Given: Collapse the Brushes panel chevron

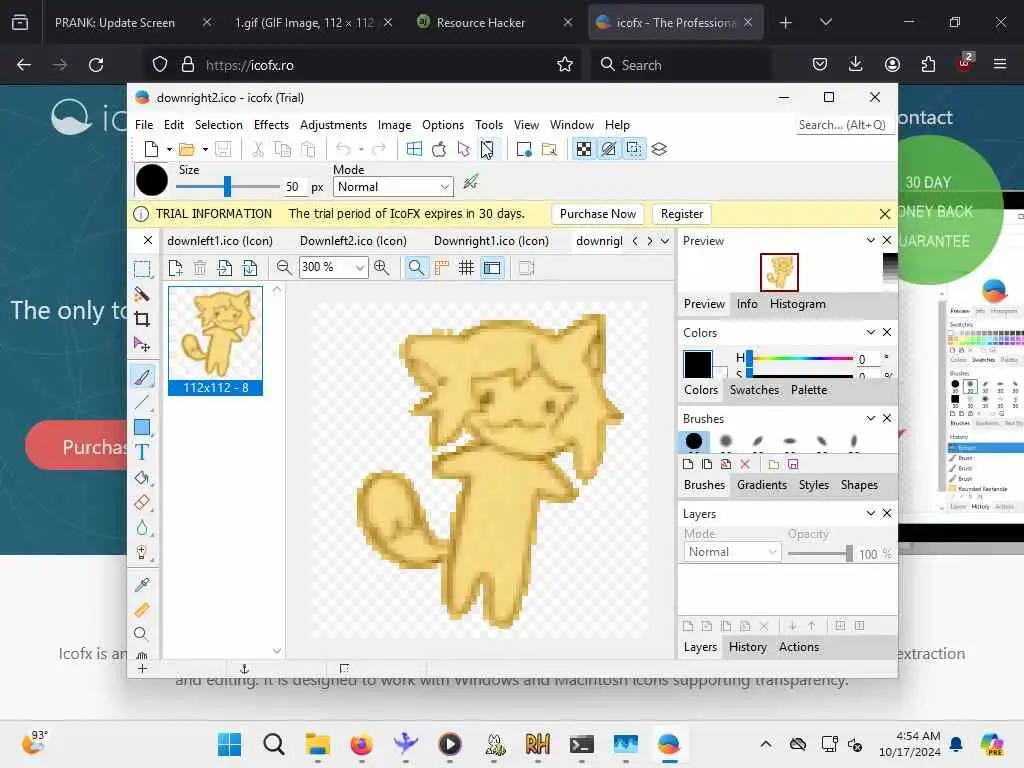Looking at the screenshot, I should [871, 418].
